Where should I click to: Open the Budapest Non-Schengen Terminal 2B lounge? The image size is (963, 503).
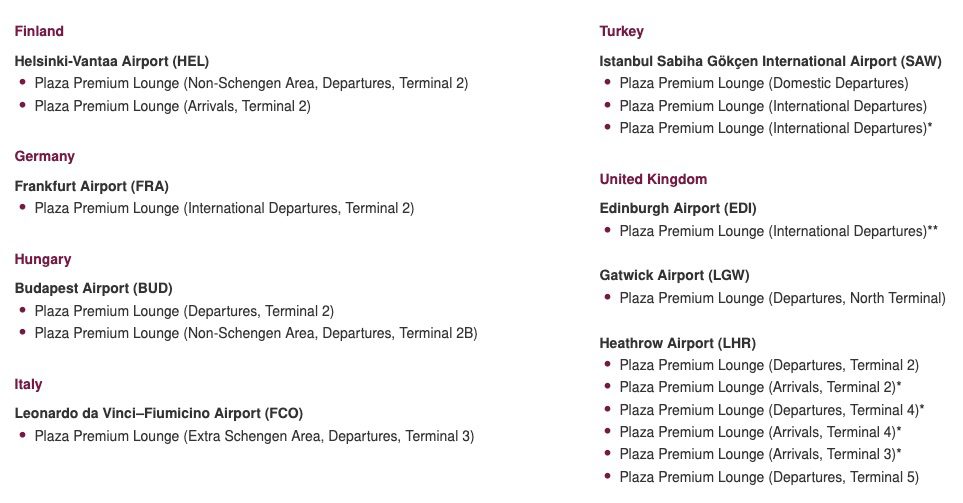click(255, 333)
